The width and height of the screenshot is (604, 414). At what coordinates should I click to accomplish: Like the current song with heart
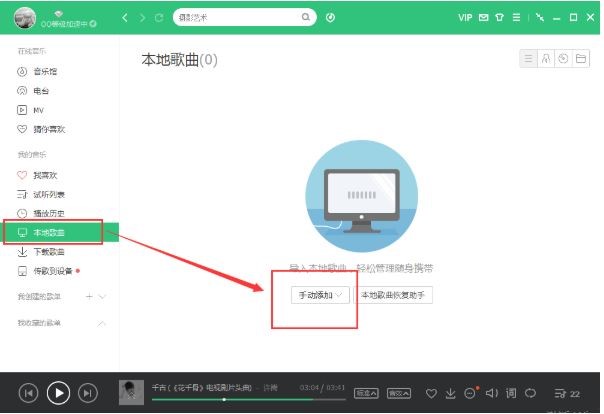431,393
